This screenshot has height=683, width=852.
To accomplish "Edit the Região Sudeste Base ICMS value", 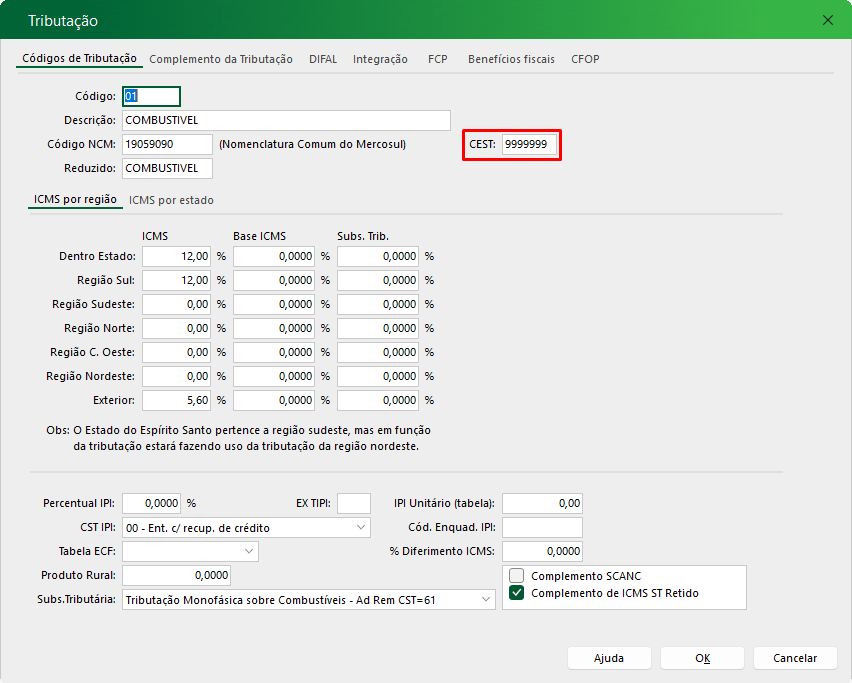I will point(274,304).
